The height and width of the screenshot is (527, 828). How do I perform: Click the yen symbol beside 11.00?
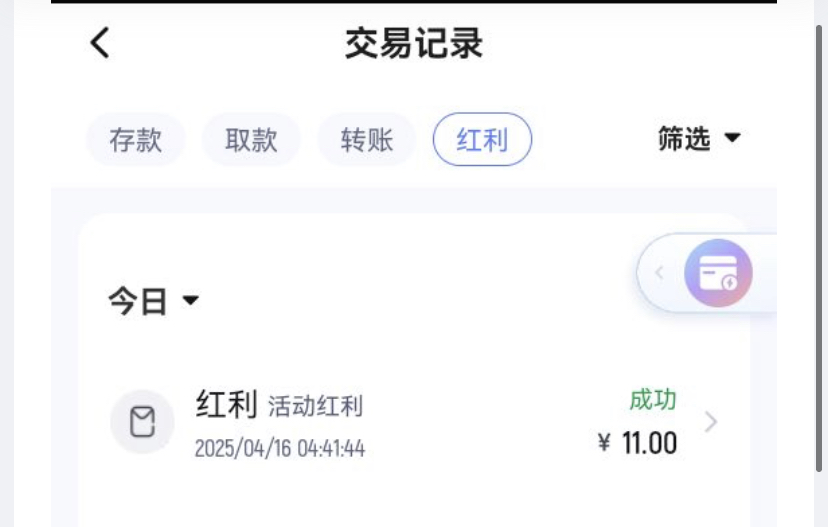604,443
